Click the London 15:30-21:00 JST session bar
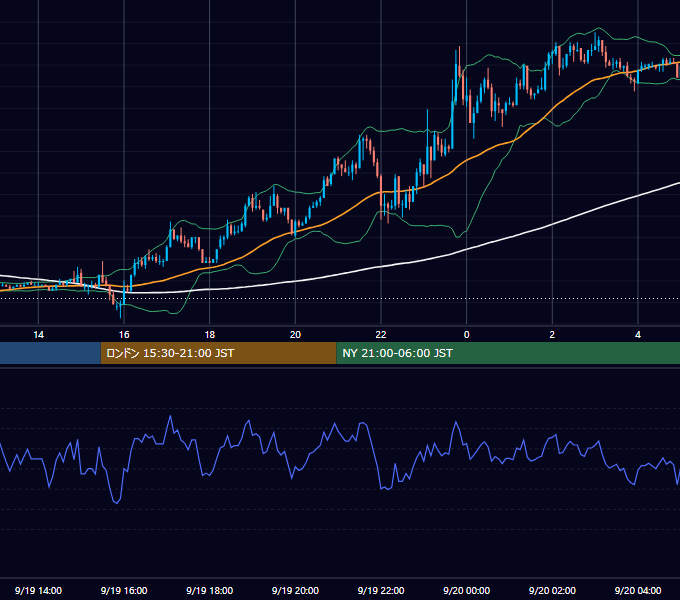 click(x=218, y=353)
